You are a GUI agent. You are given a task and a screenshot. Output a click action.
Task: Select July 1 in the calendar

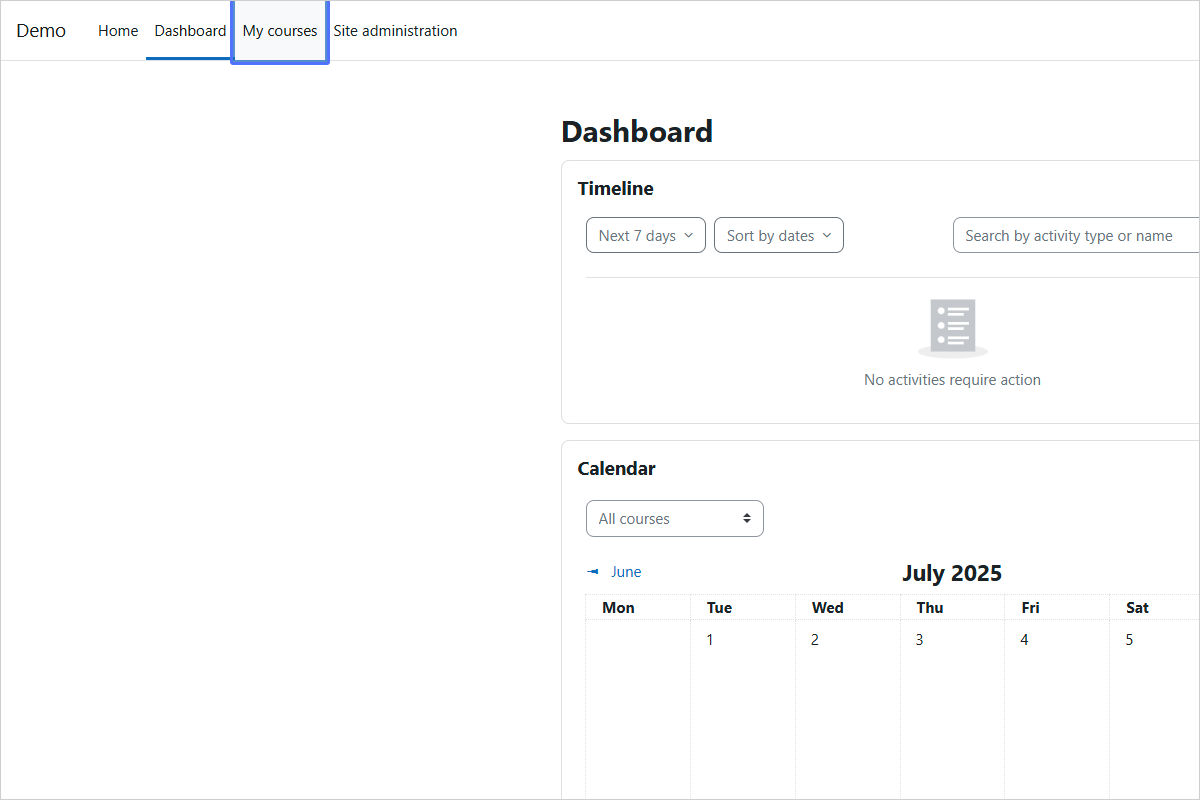[x=710, y=640]
